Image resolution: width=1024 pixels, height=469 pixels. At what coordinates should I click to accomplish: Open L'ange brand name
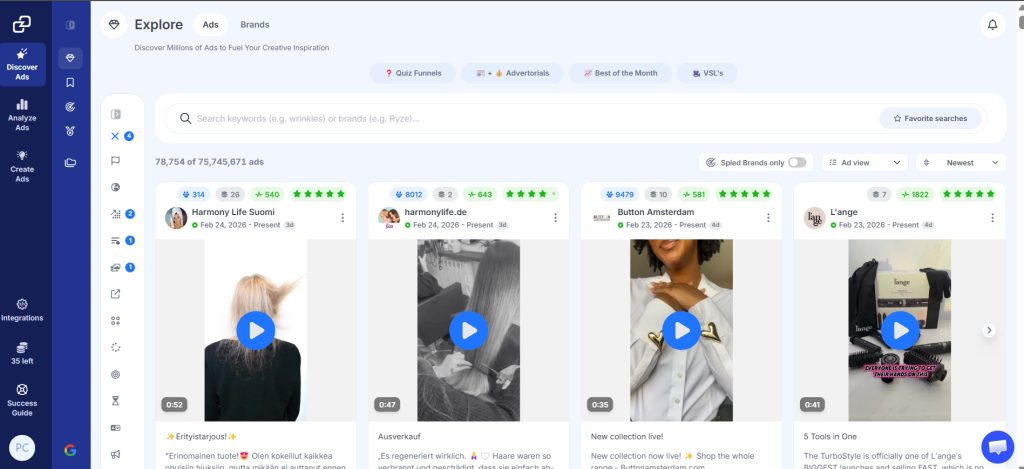pos(843,212)
